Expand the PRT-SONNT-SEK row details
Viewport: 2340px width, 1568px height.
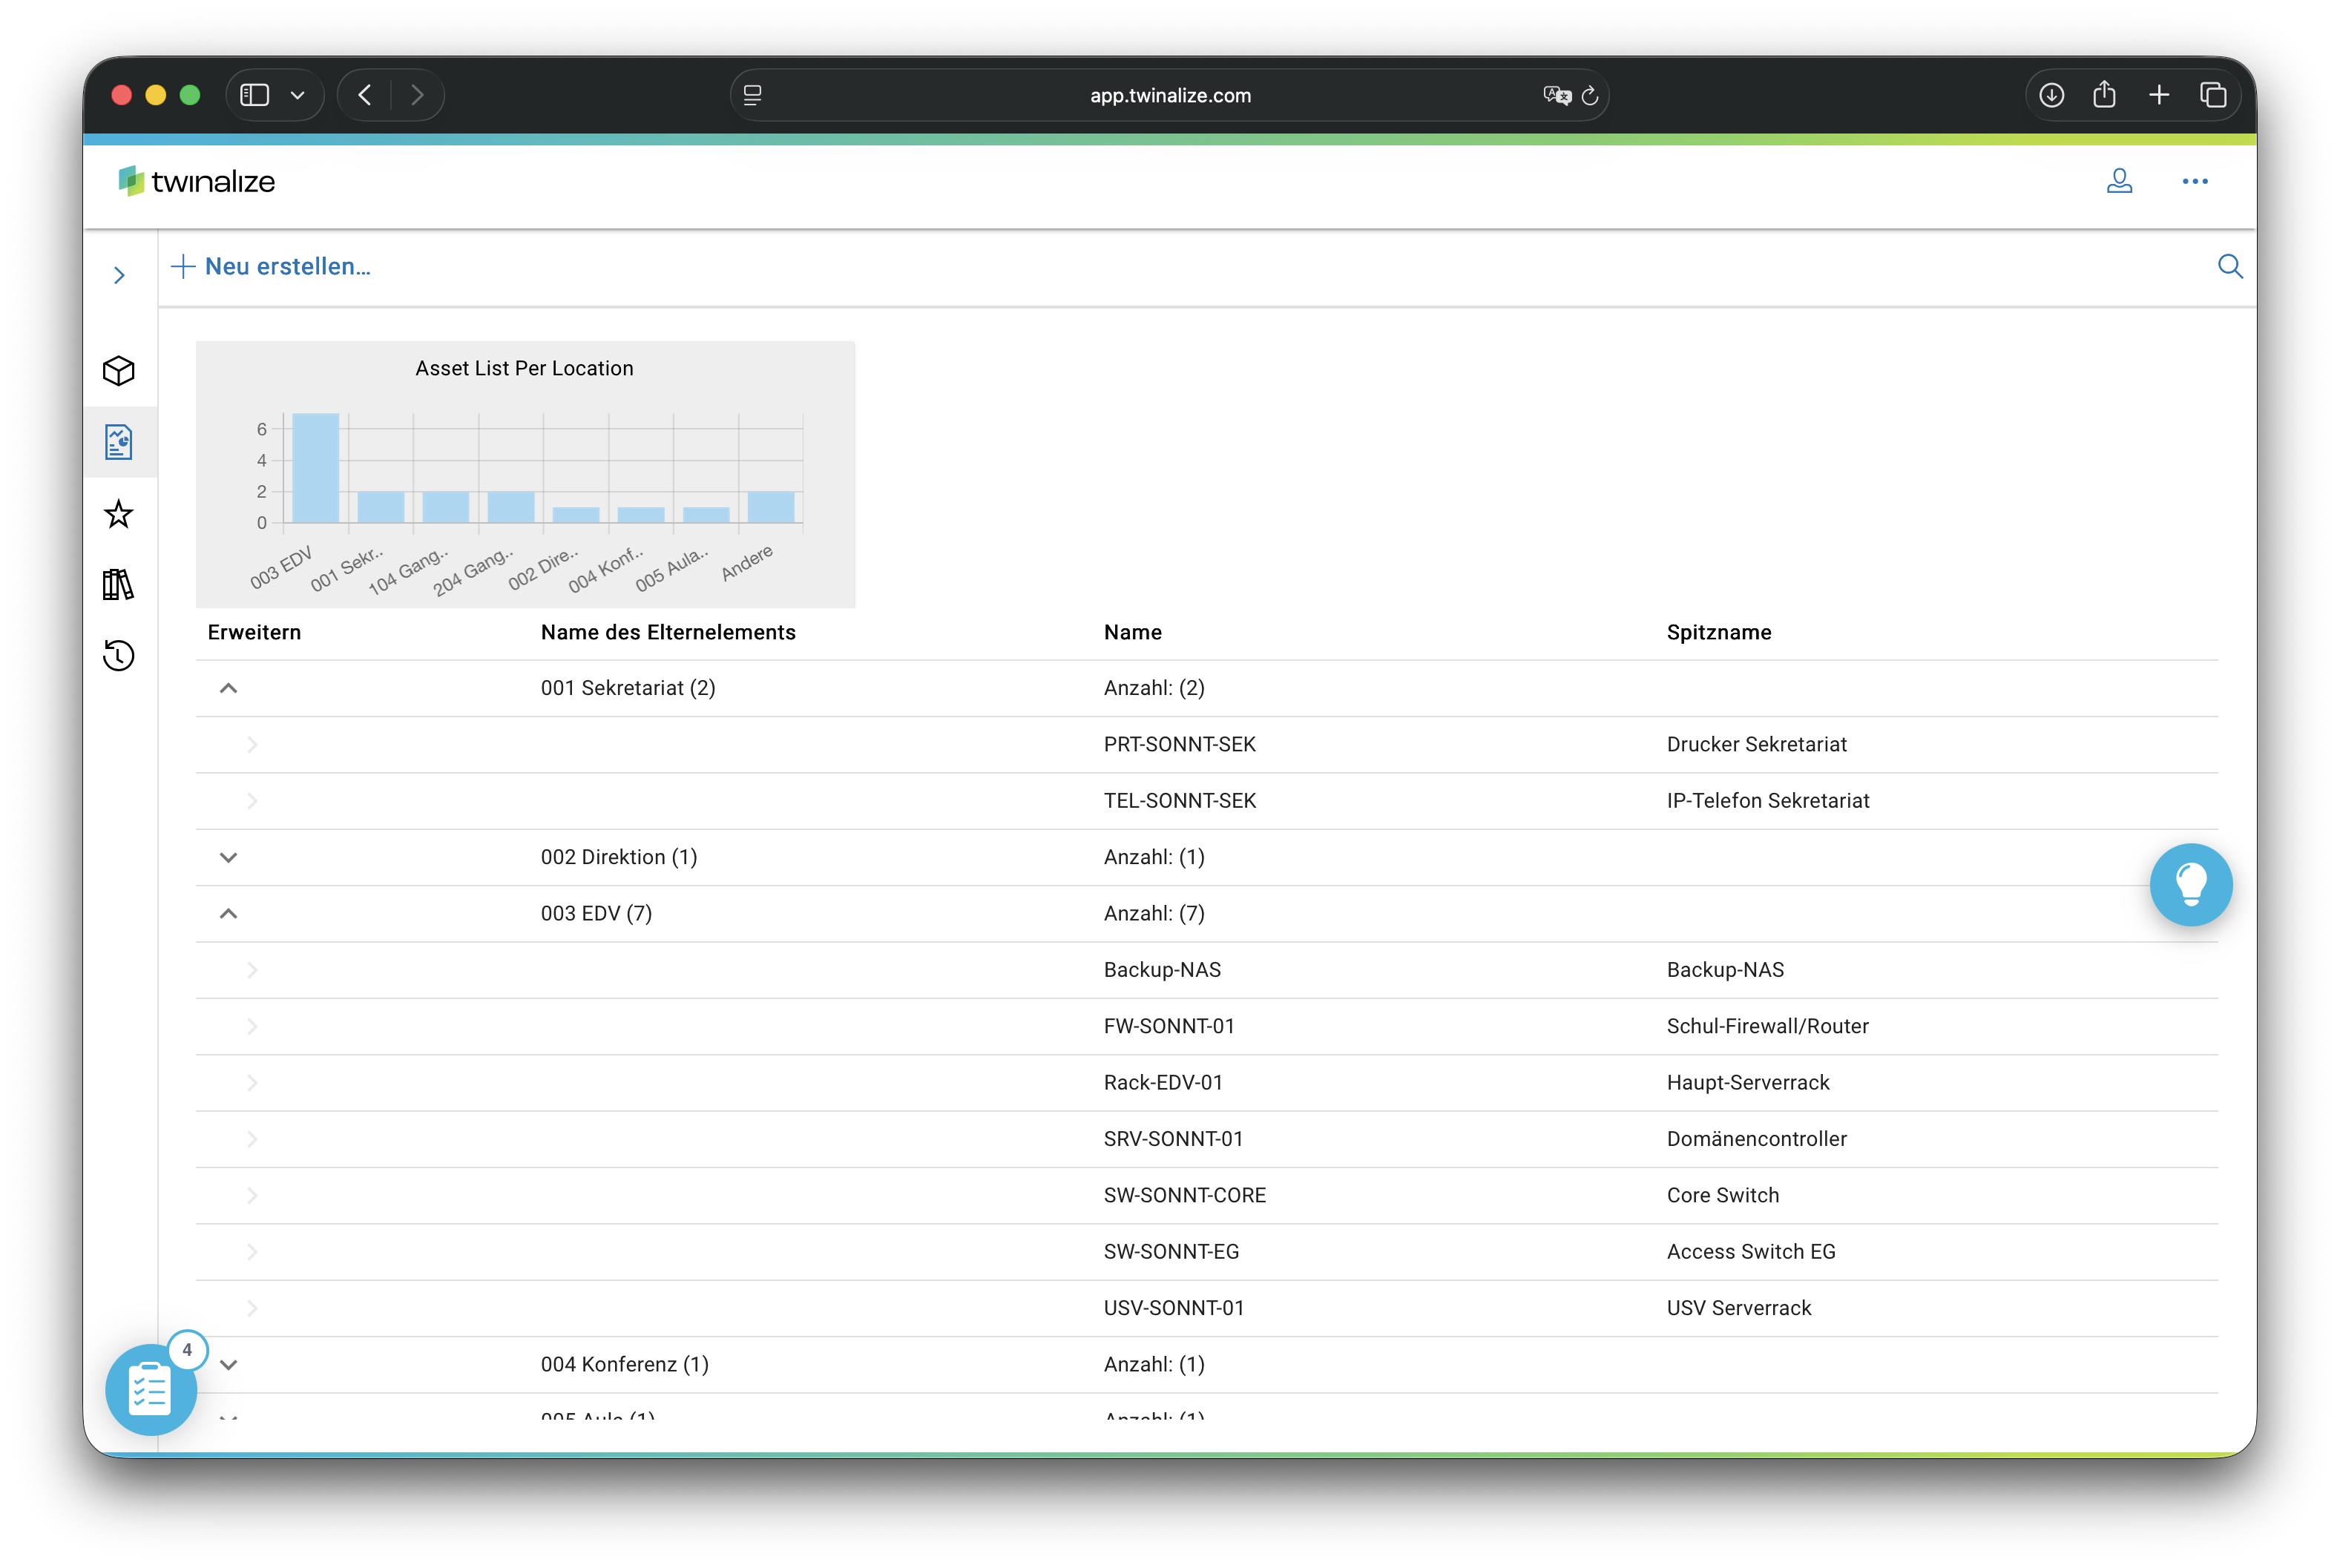252,744
